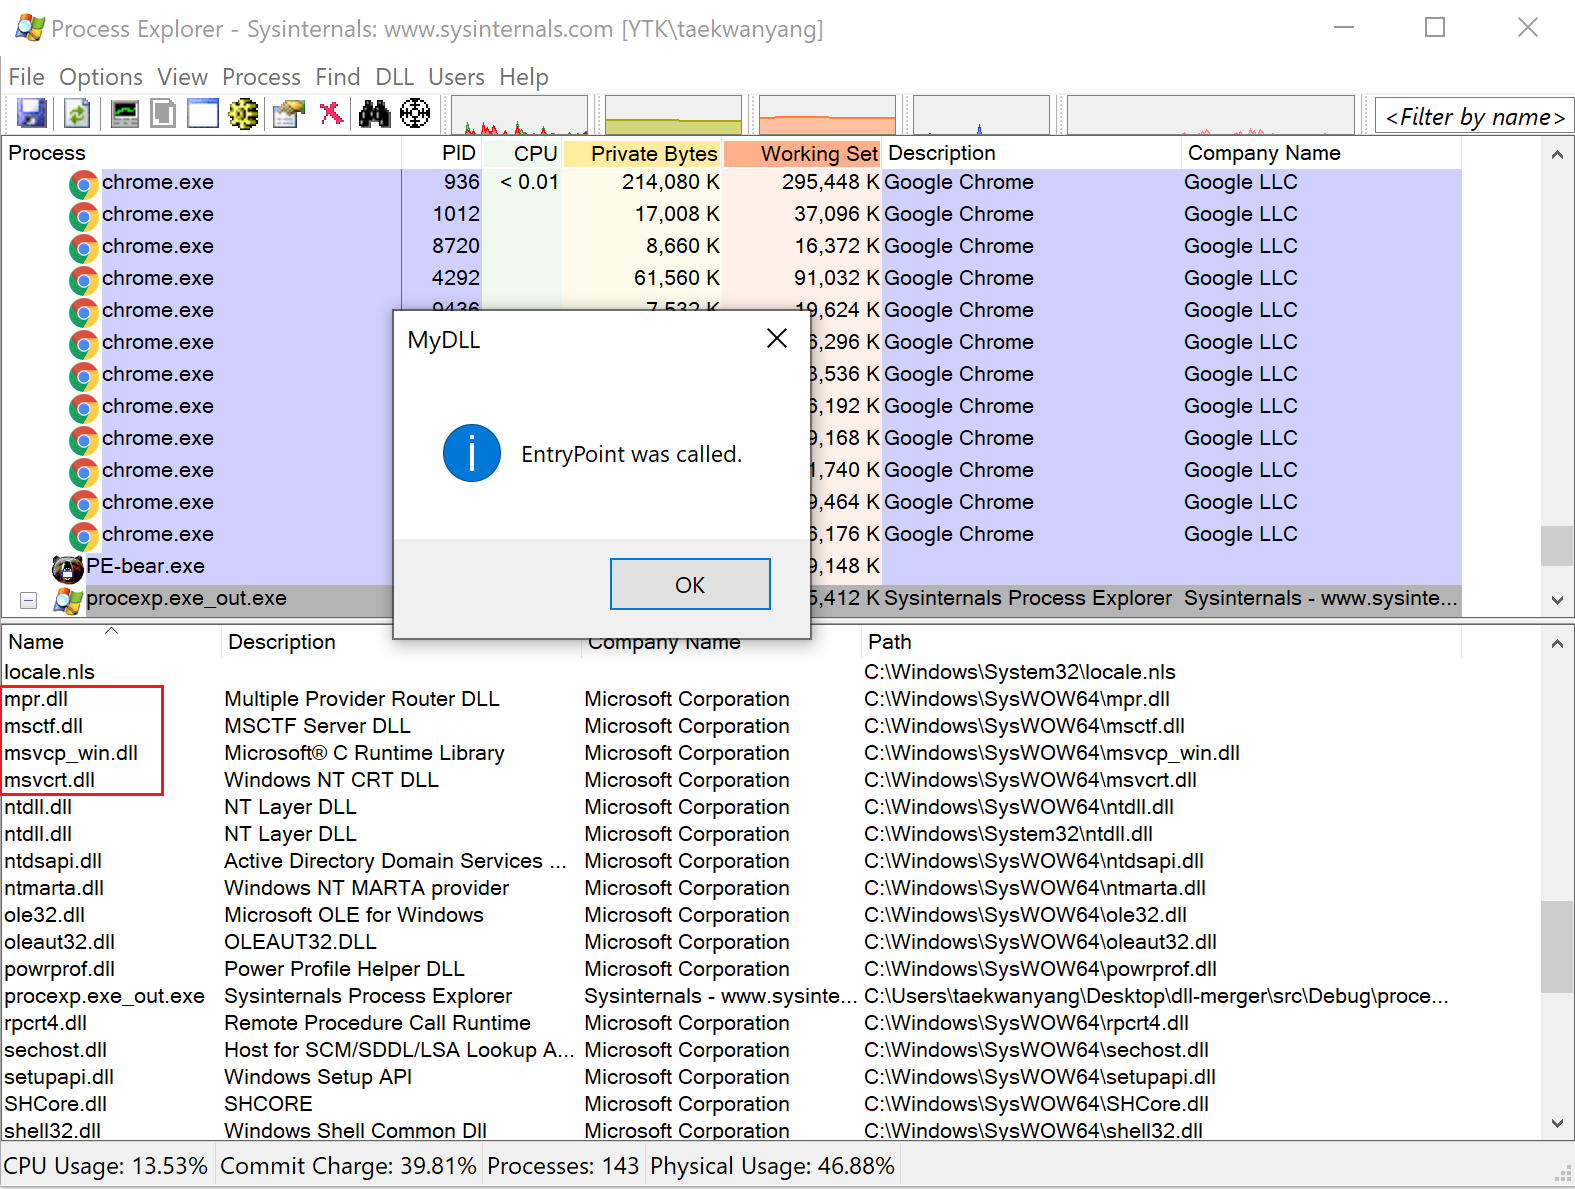Sort the DLL list by the Name header
Viewport: 1575px width, 1189px height.
[111, 642]
